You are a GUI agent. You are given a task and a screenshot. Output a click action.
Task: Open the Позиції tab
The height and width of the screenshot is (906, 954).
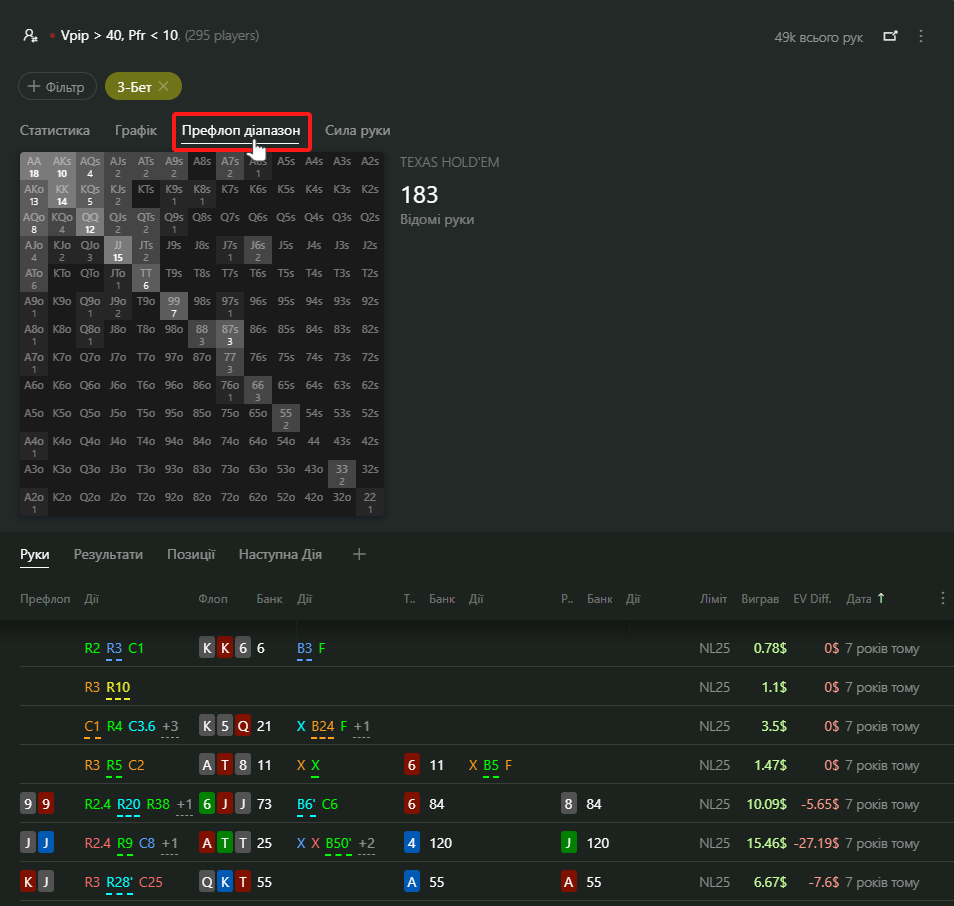pos(191,554)
